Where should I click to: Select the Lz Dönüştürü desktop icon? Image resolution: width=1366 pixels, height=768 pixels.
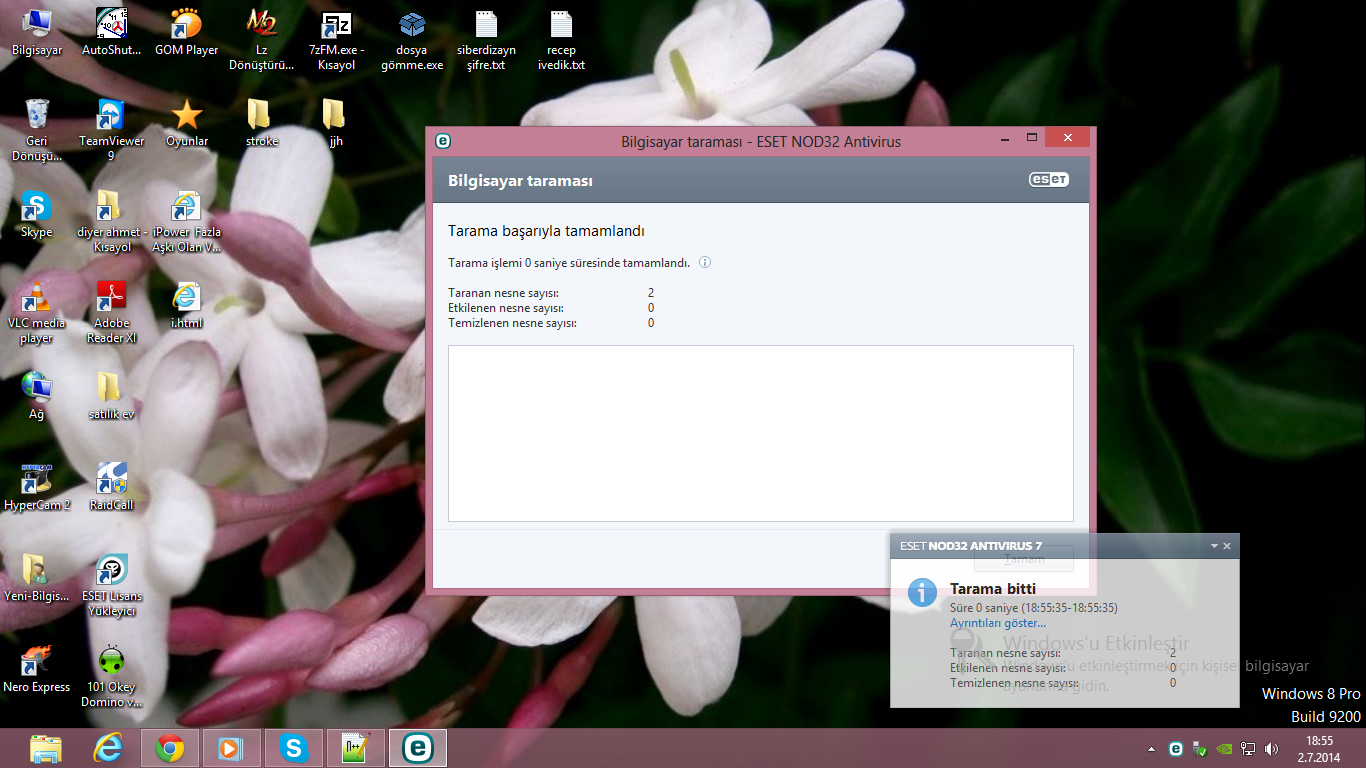(x=261, y=40)
